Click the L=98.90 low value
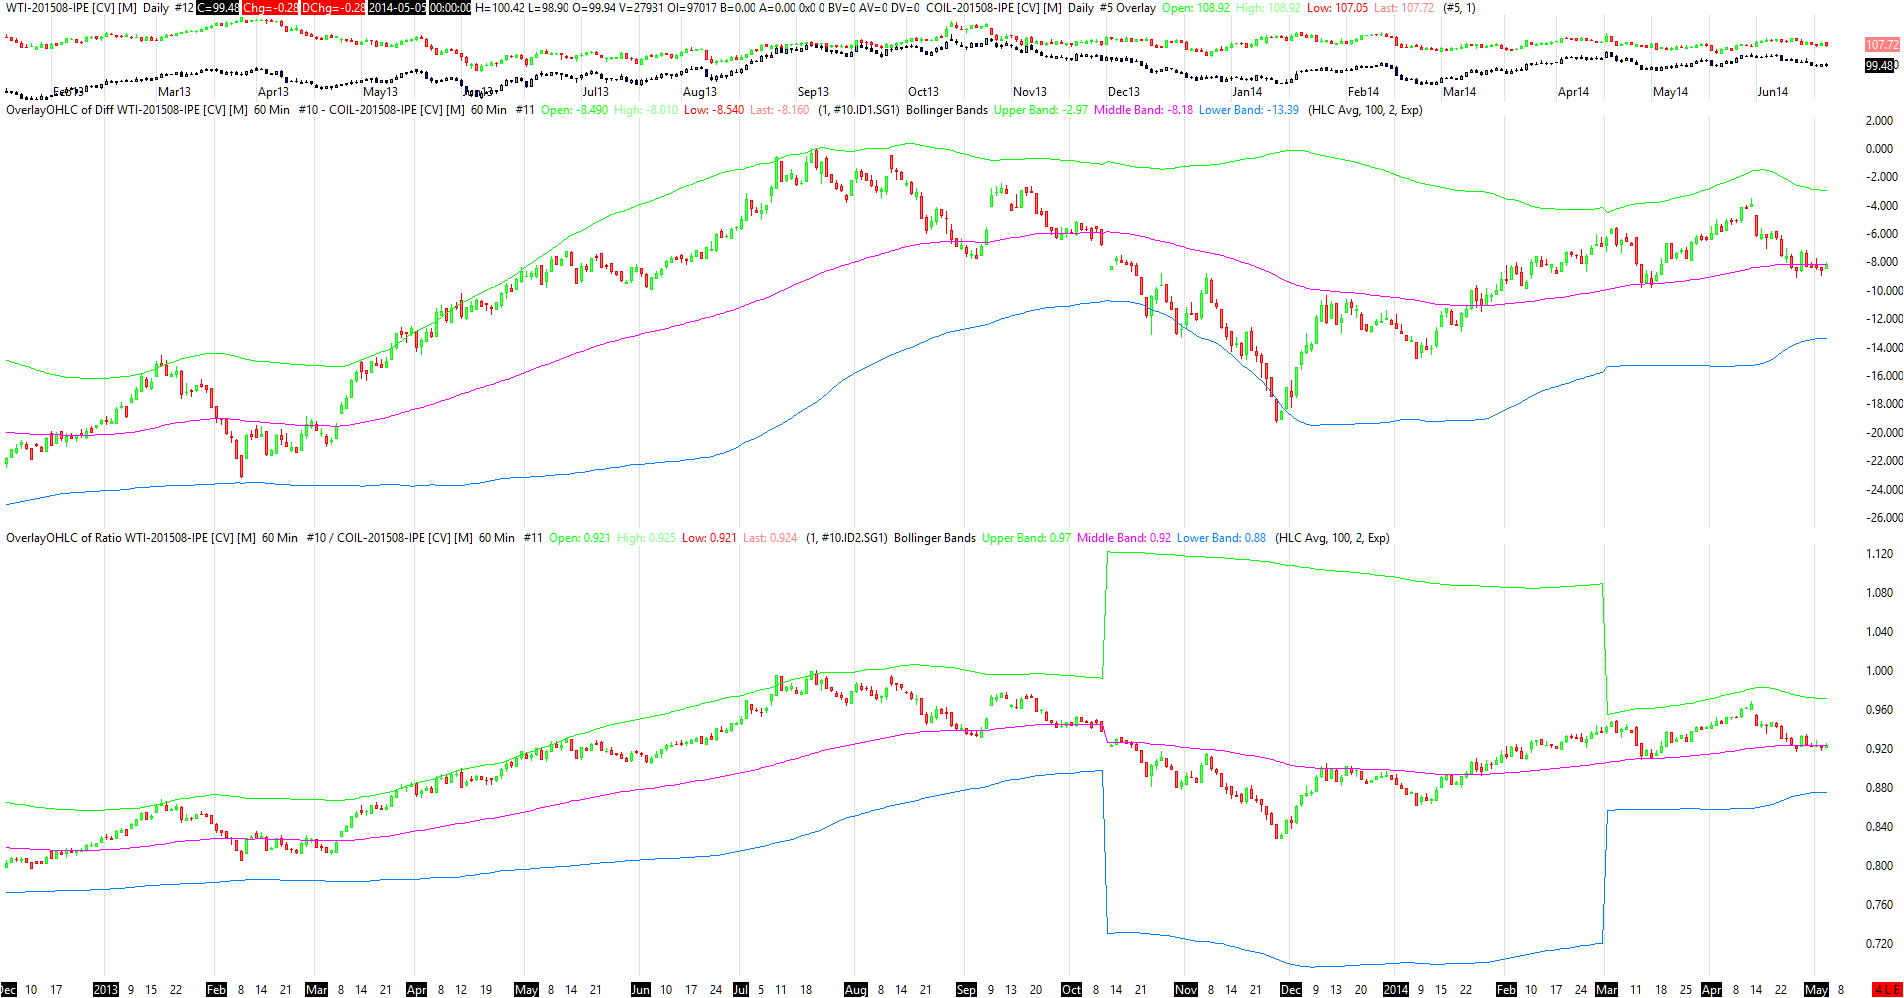This screenshot has width=1904, height=998. 548,8
